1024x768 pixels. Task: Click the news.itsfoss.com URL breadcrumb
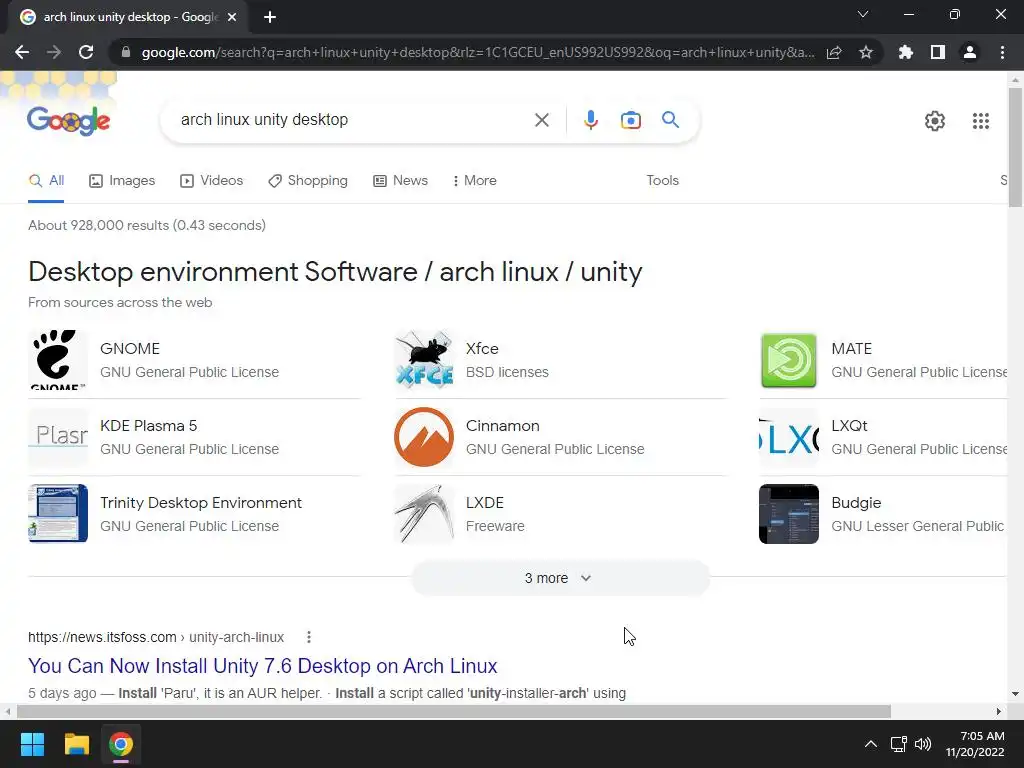tap(155, 637)
